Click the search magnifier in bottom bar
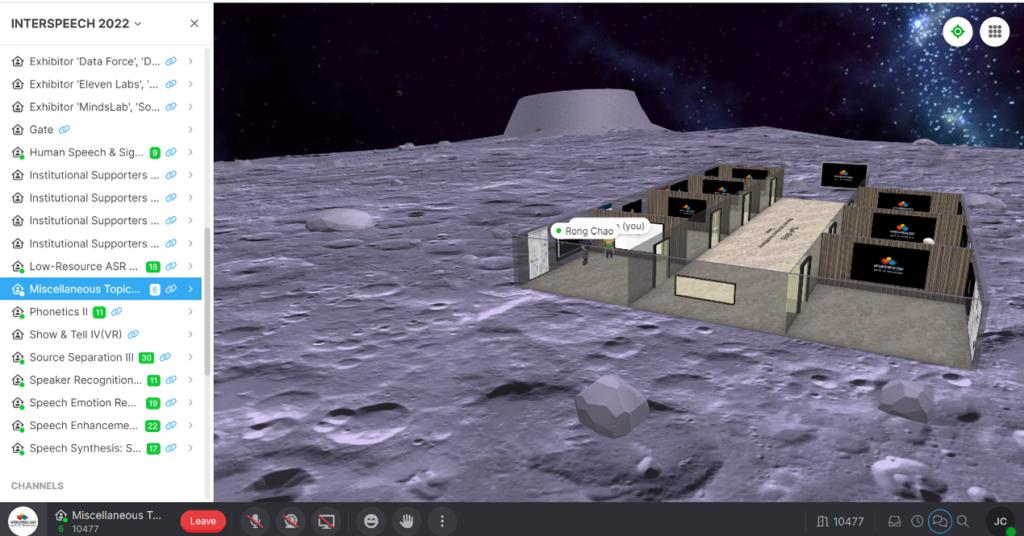Viewport: 1024px width, 536px height. click(x=962, y=521)
